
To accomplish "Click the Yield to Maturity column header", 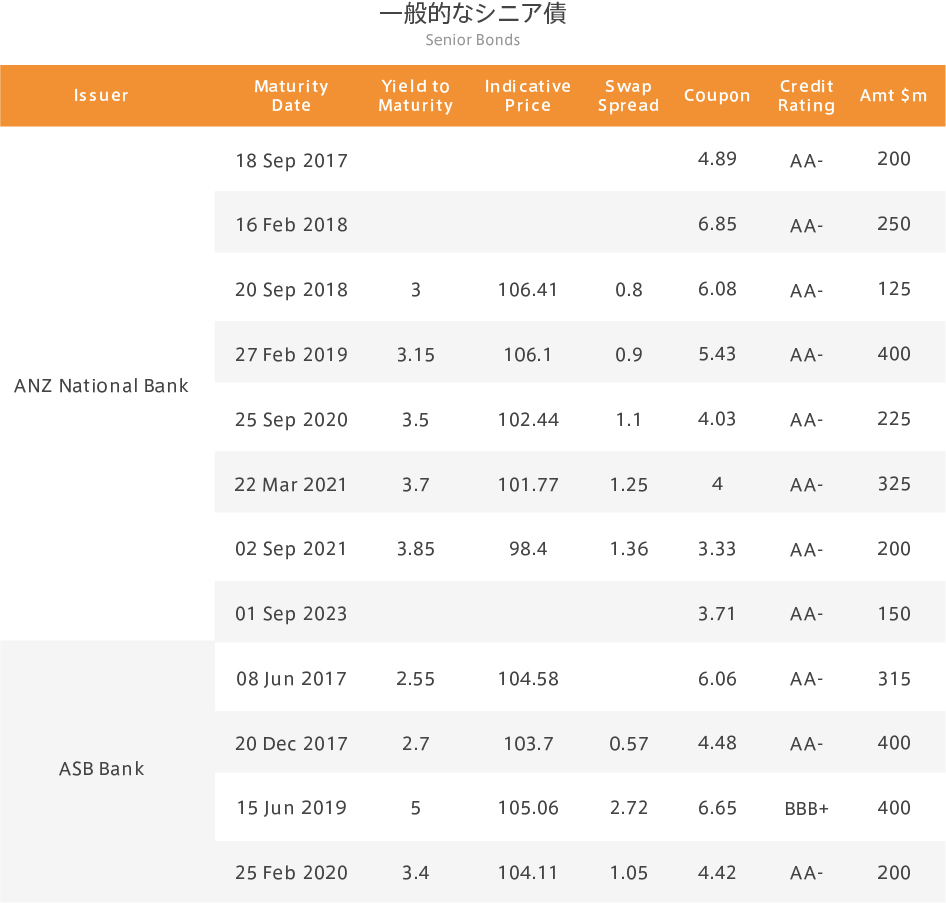I will [416, 95].
